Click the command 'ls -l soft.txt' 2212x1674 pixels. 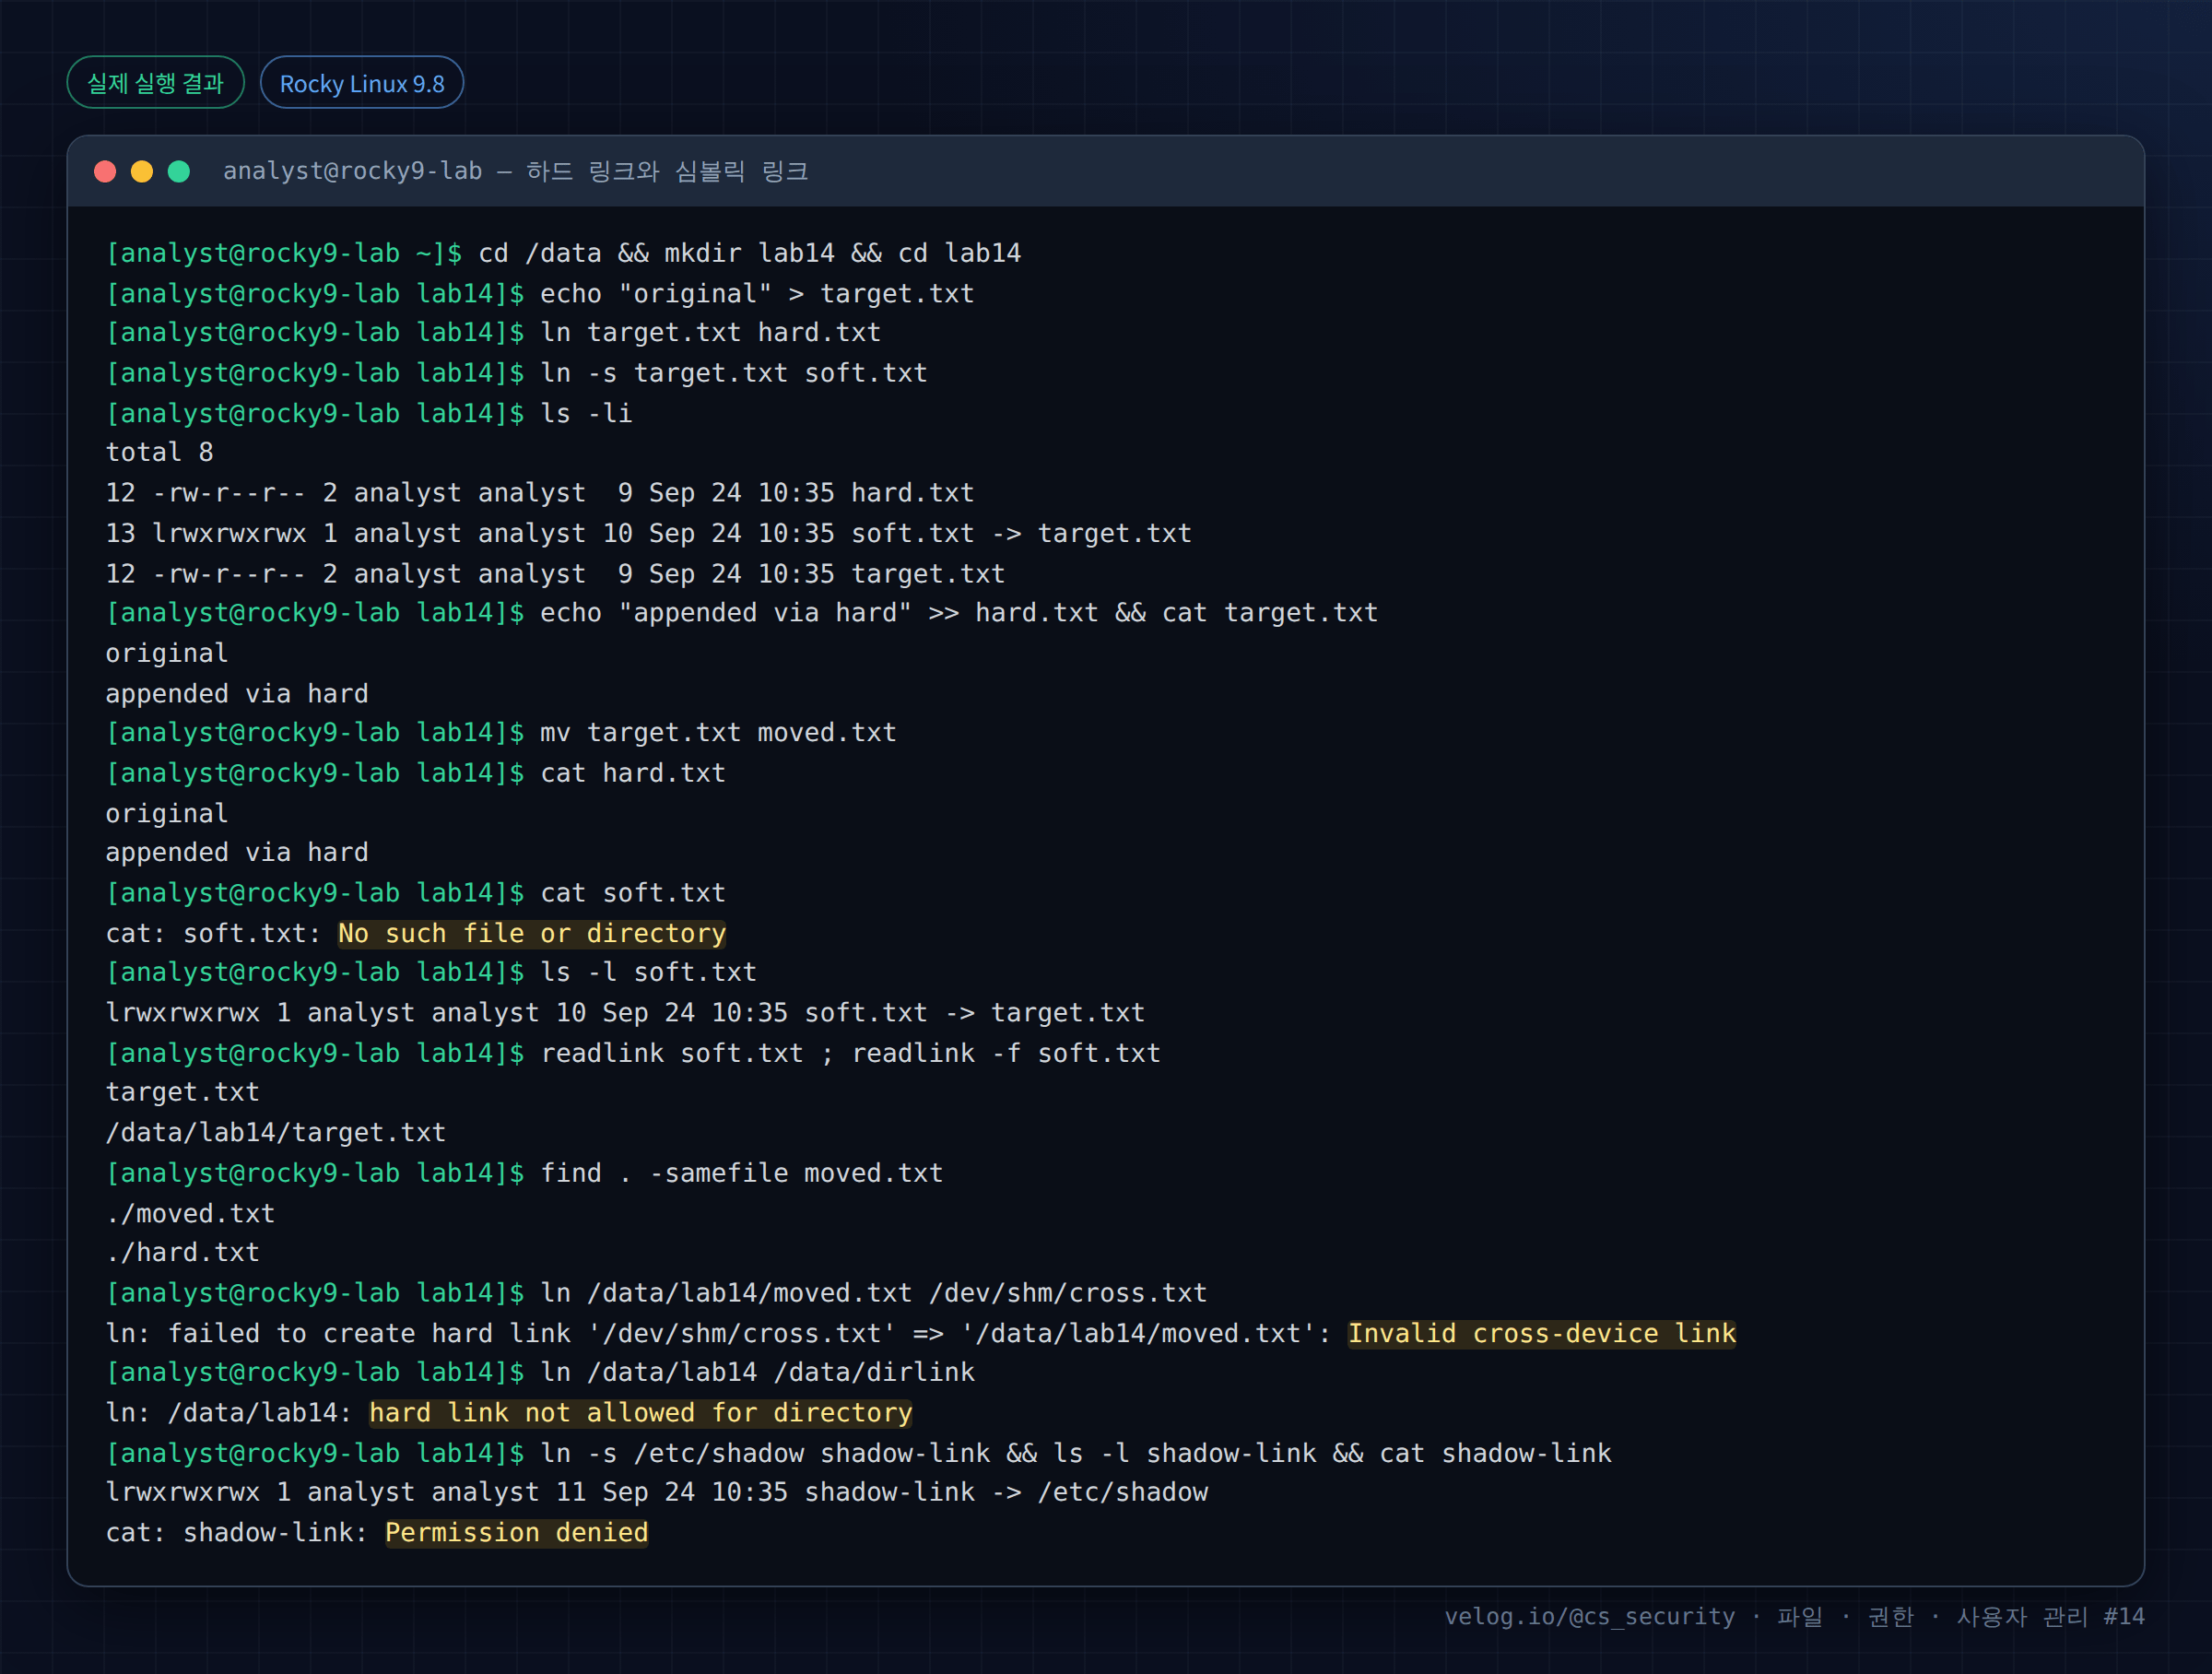point(649,972)
